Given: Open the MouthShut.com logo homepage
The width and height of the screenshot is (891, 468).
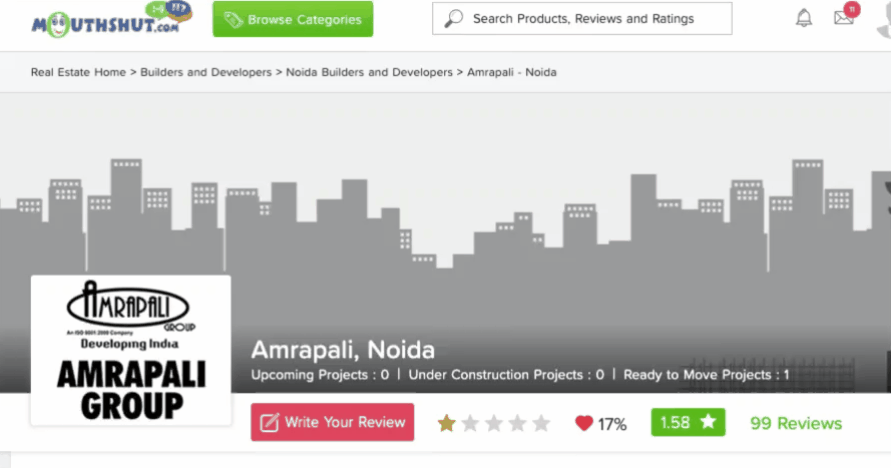Looking at the screenshot, I should click(x=111, y=20).
